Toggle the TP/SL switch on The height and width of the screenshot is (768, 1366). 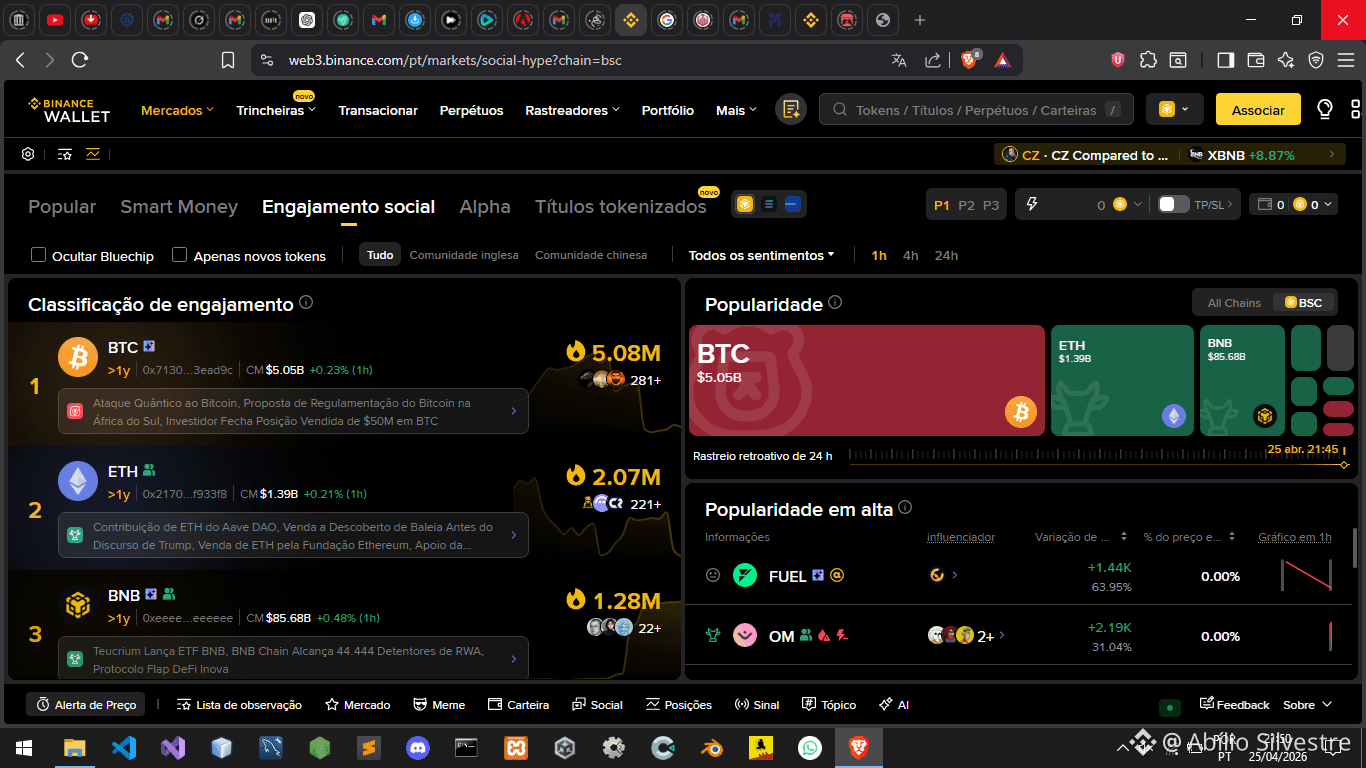click(x=1173, y=204)
